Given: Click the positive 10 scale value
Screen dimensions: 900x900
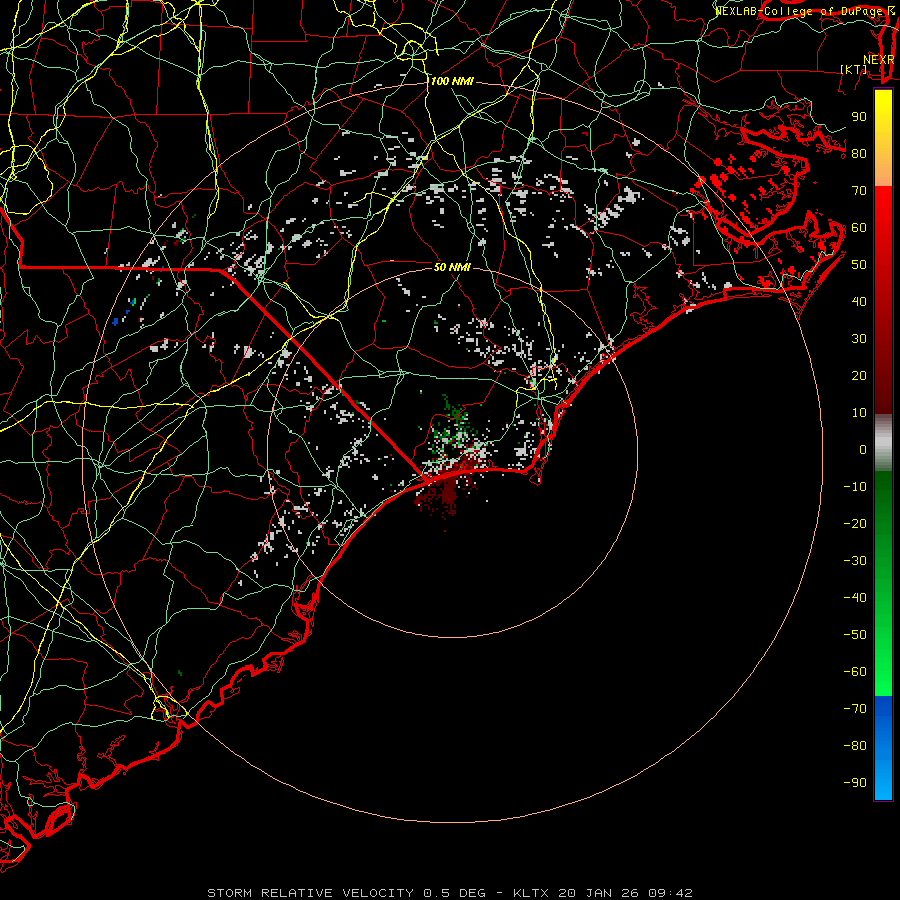Looking at the screenshot, I should pos(859,413).
